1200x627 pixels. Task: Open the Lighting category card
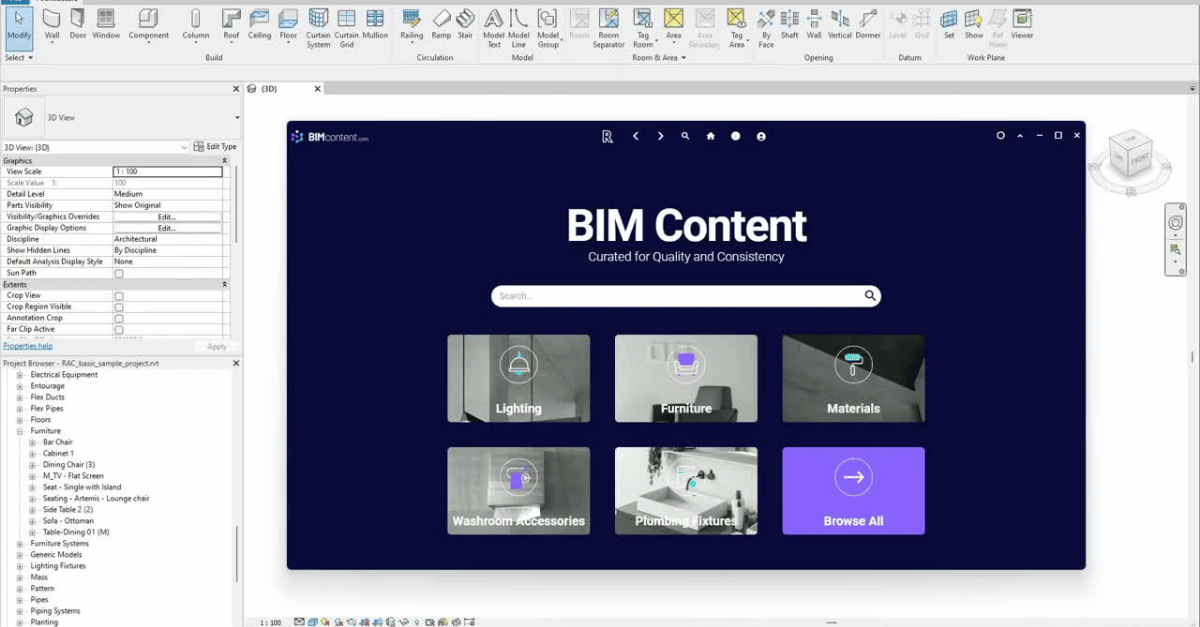[518, 378]
